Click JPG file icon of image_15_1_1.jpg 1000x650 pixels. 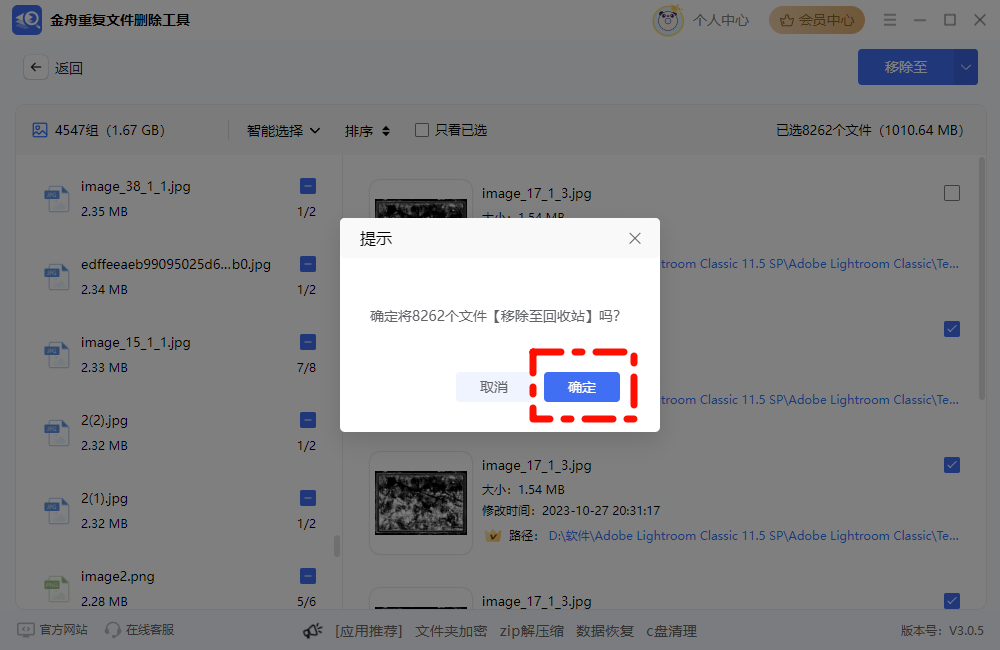point(56,355)
